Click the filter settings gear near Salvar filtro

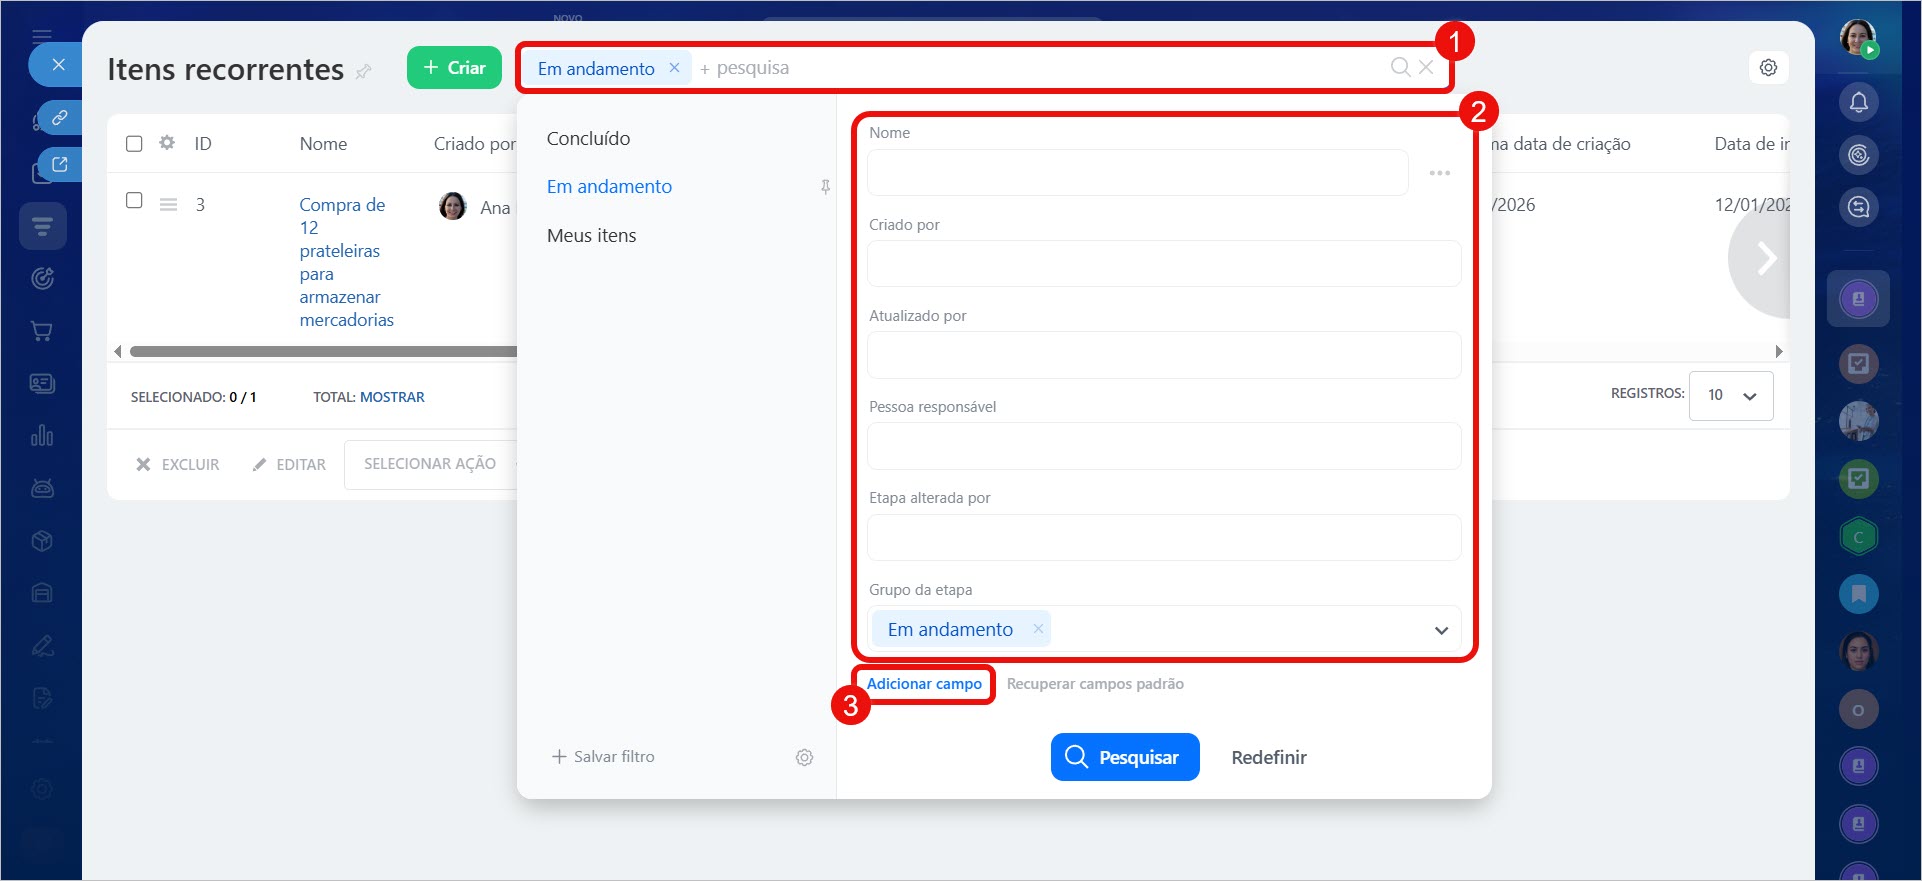click(804, 757)
